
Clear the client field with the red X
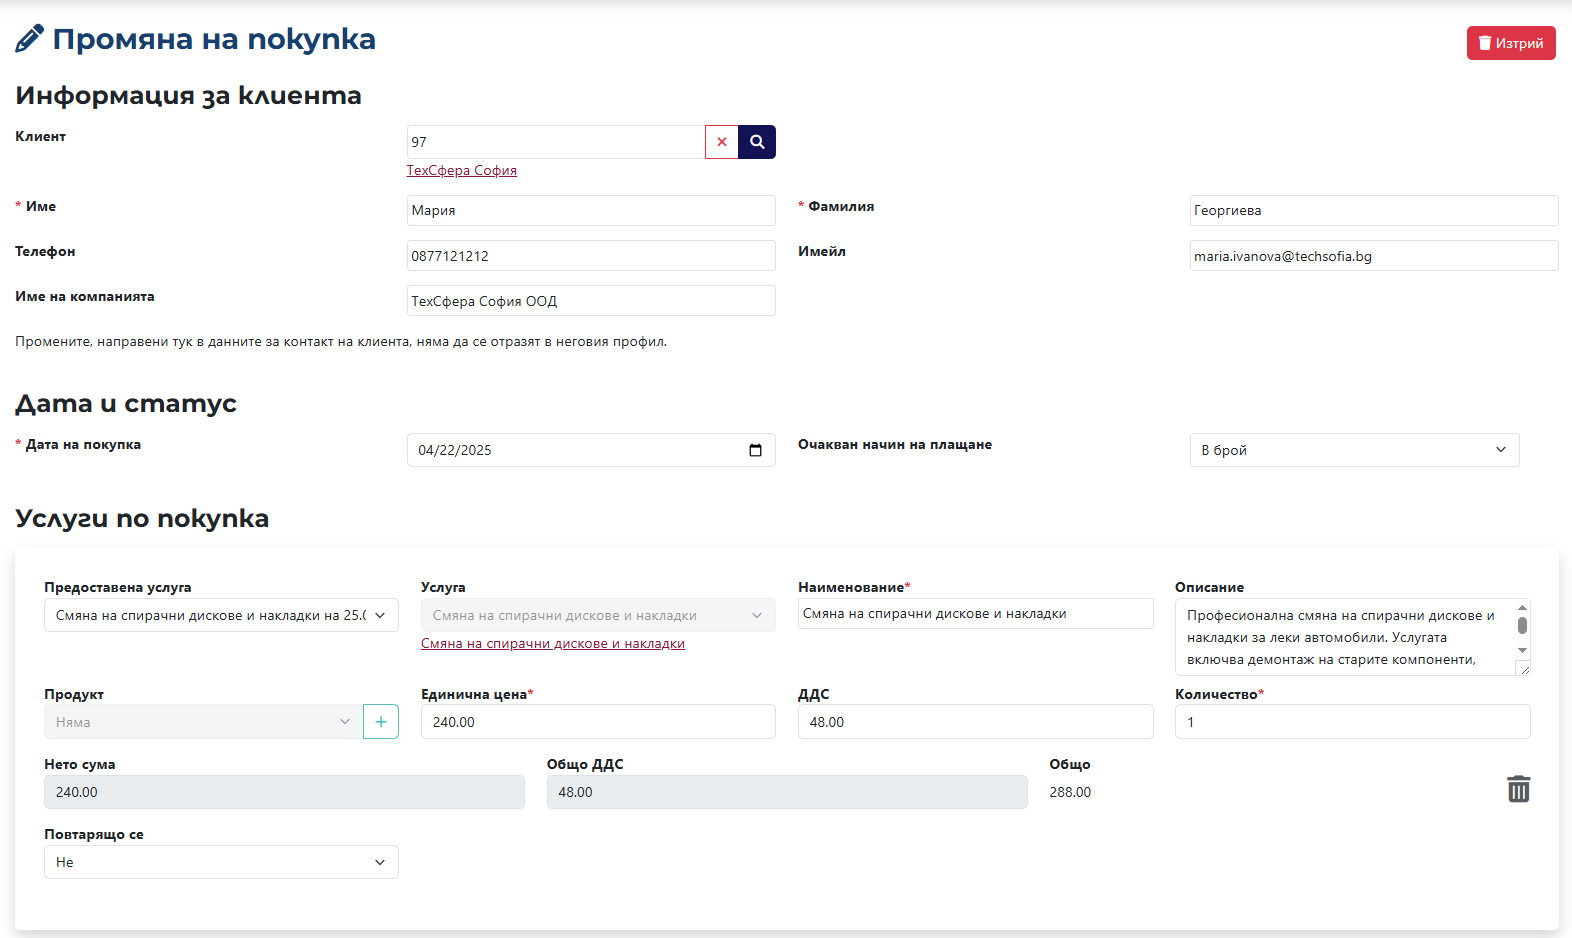(x=722, y=142)
